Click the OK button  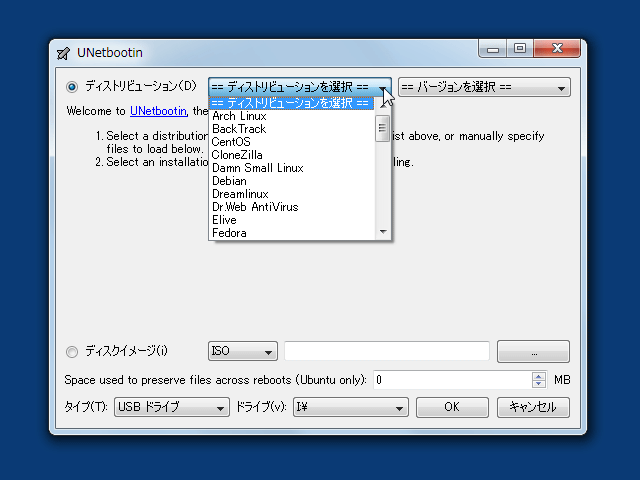[x=452, y=407]
